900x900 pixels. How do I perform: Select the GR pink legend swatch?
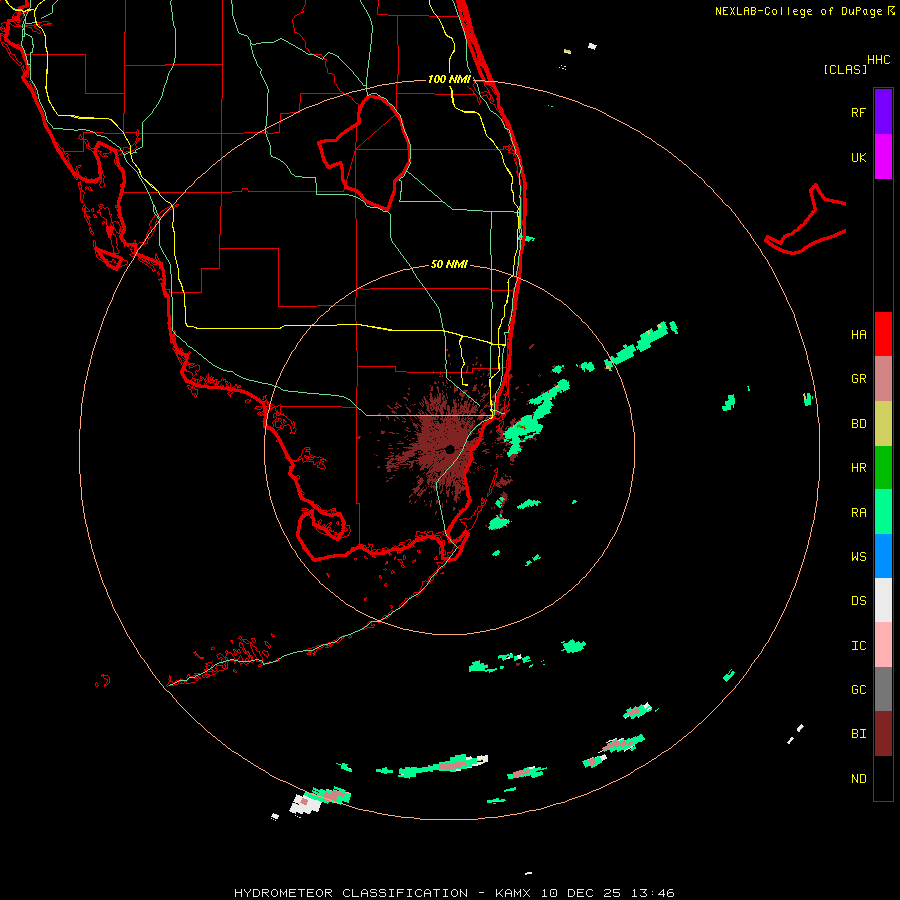point(883,379)
